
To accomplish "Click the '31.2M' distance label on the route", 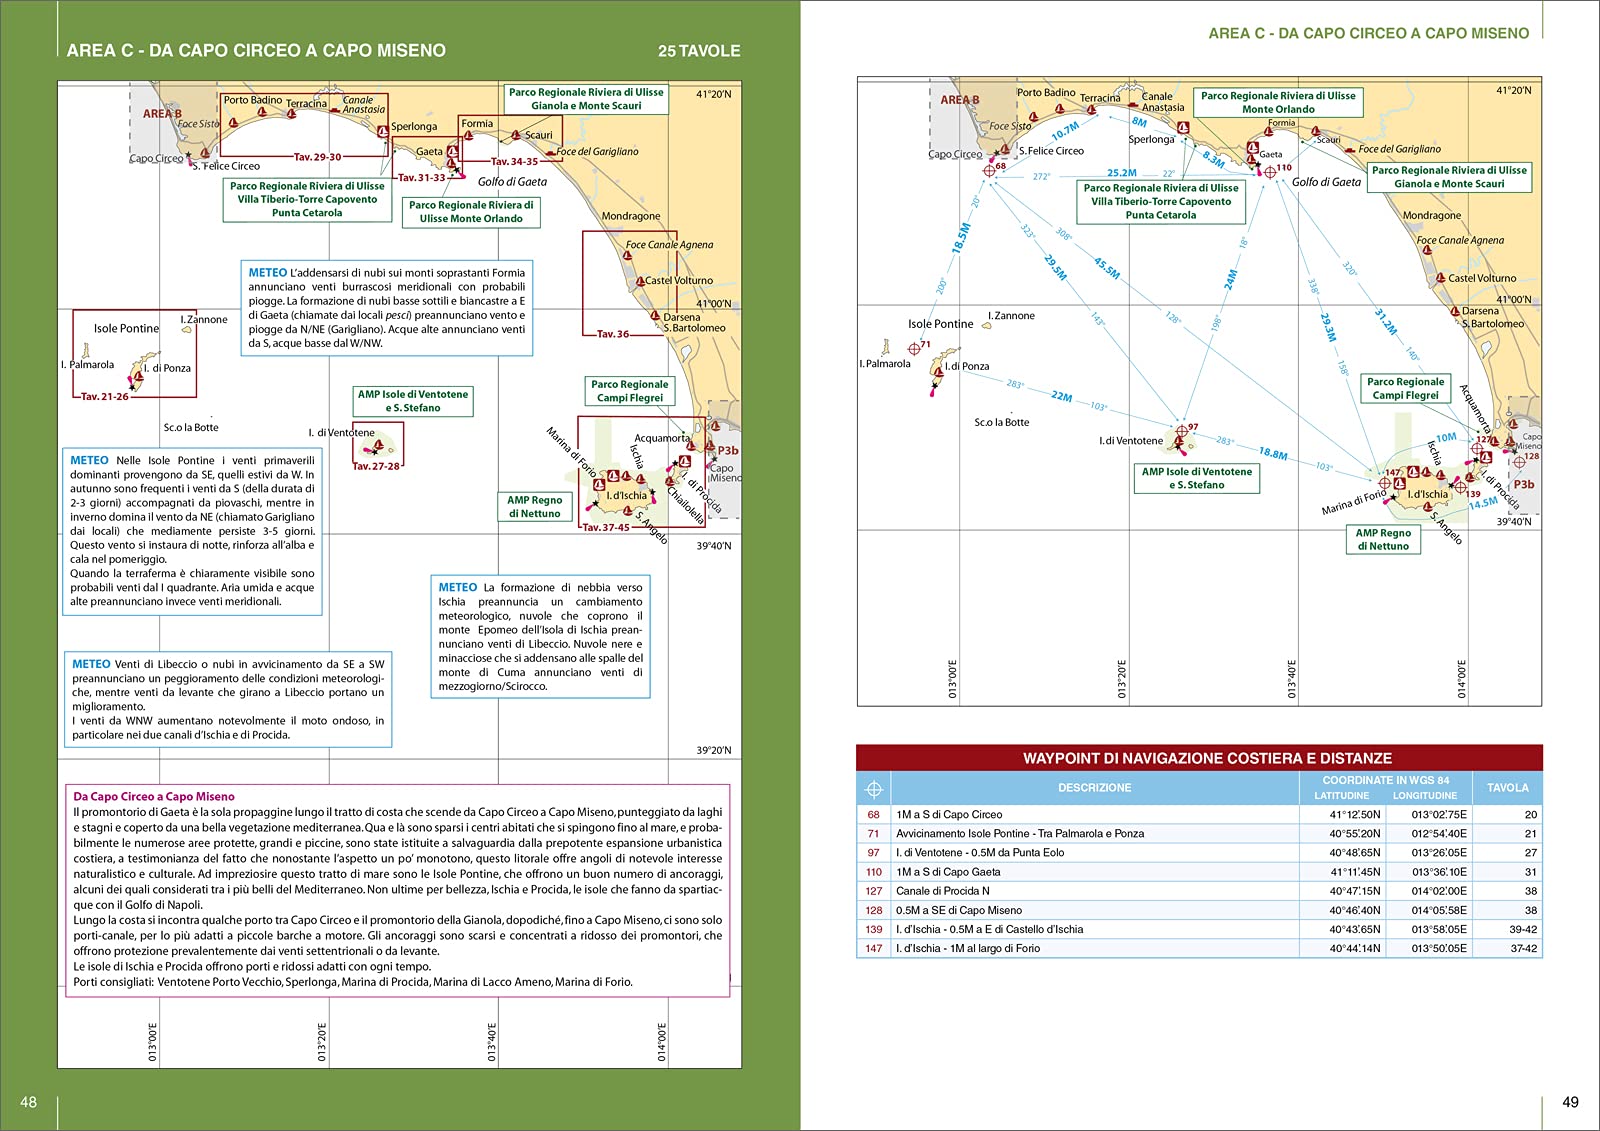I will 1386,321.
